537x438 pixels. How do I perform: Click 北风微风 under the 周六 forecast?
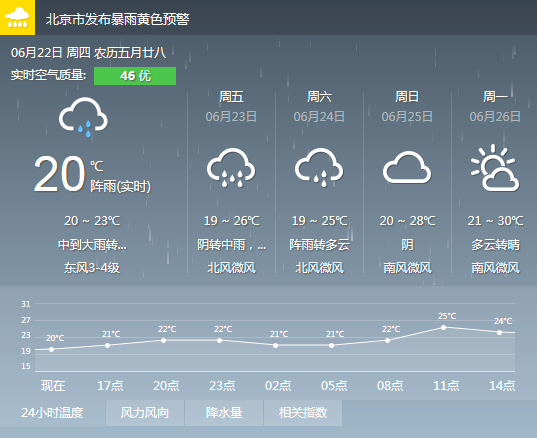click(x=319, y=268)
